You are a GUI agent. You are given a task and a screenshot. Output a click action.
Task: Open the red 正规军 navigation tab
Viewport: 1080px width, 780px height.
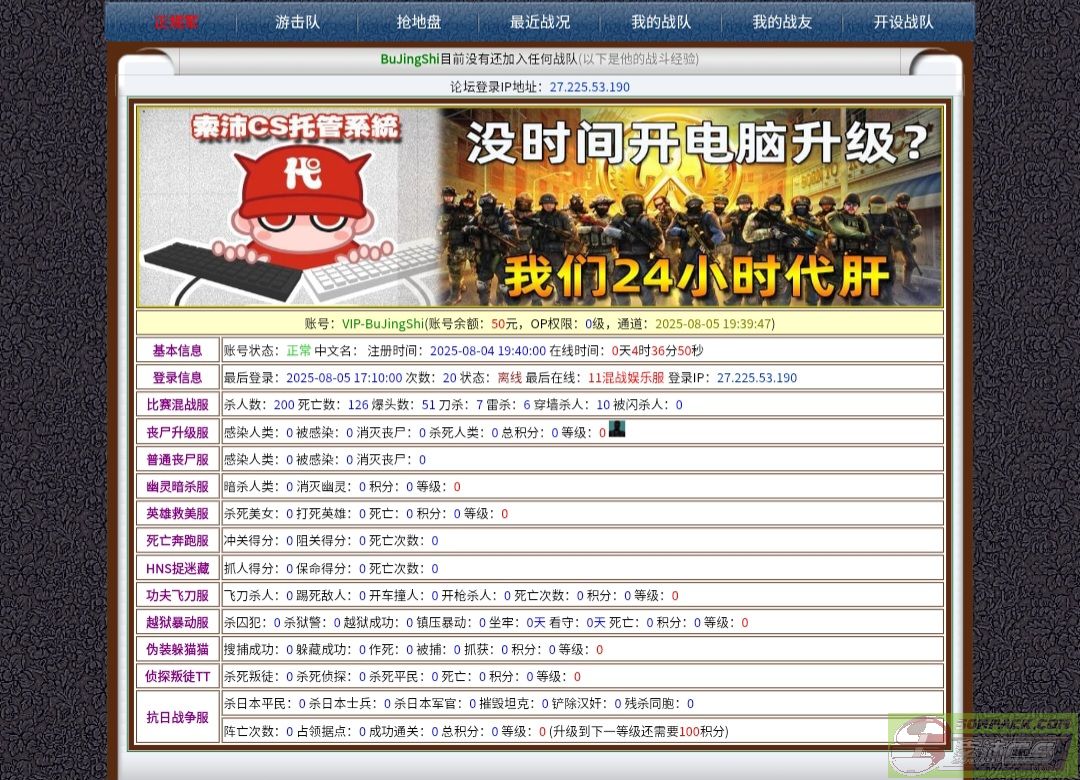pos(176,21)
